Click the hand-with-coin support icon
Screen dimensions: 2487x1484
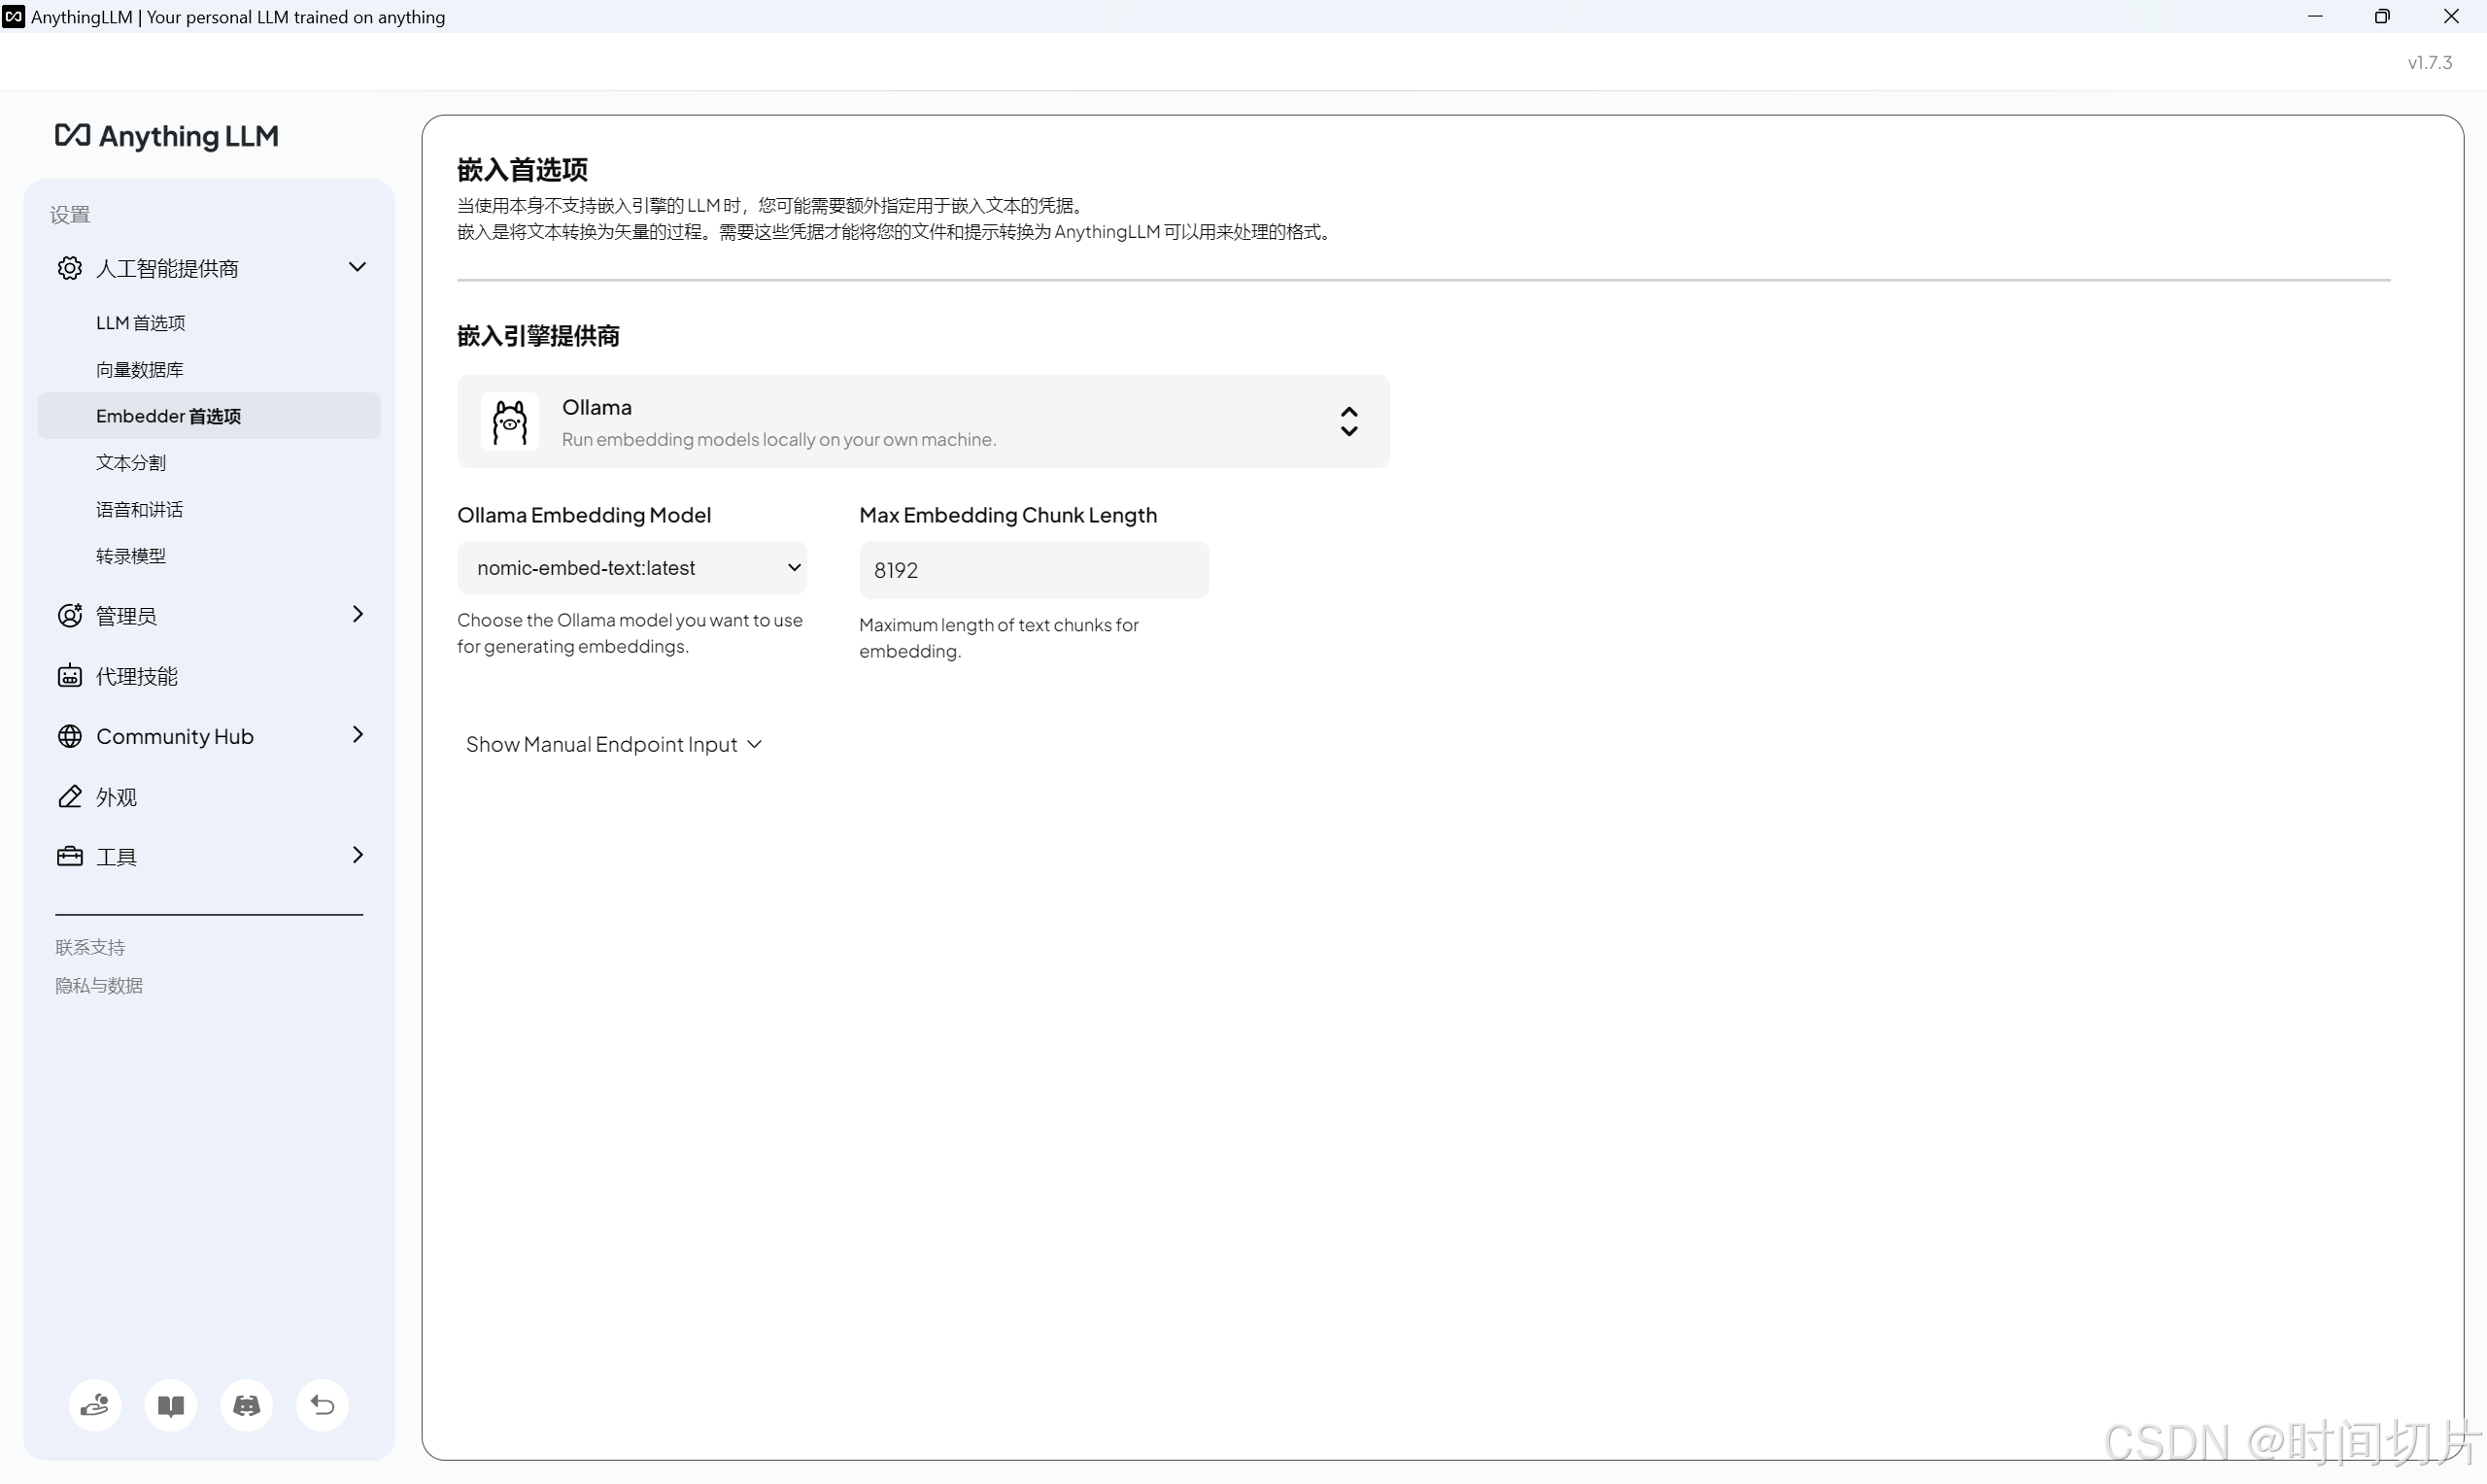point(95,1405)
